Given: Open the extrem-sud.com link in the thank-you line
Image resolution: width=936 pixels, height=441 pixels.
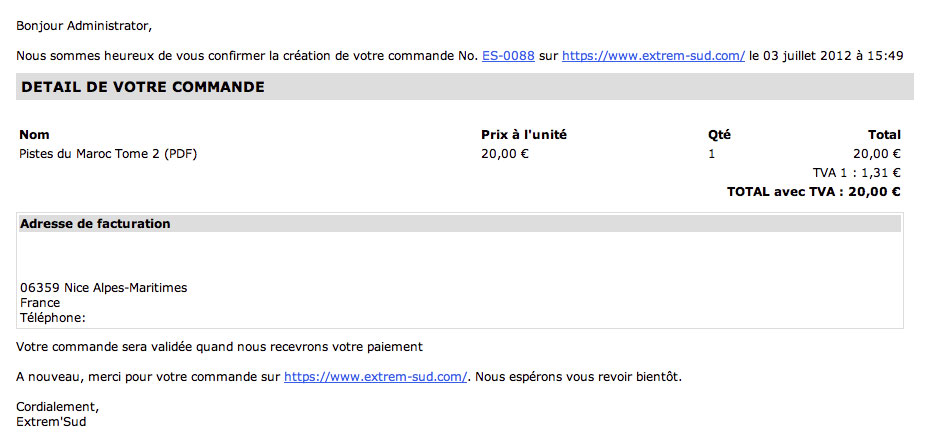Looking at the screenshot, I should pos(375,377).
